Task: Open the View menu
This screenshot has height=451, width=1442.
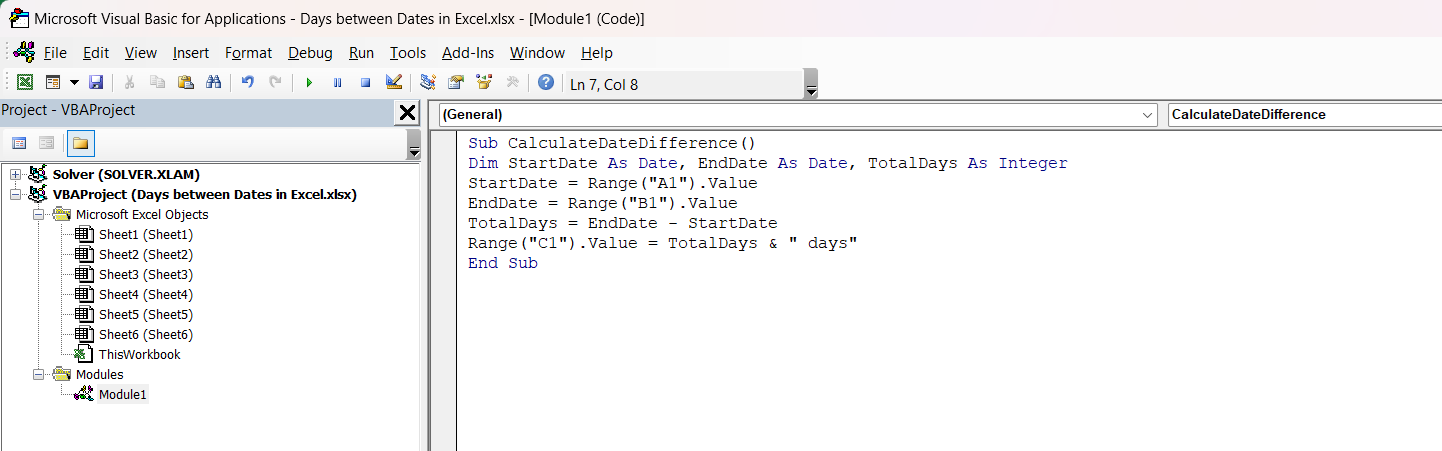Action: [141, 53]
